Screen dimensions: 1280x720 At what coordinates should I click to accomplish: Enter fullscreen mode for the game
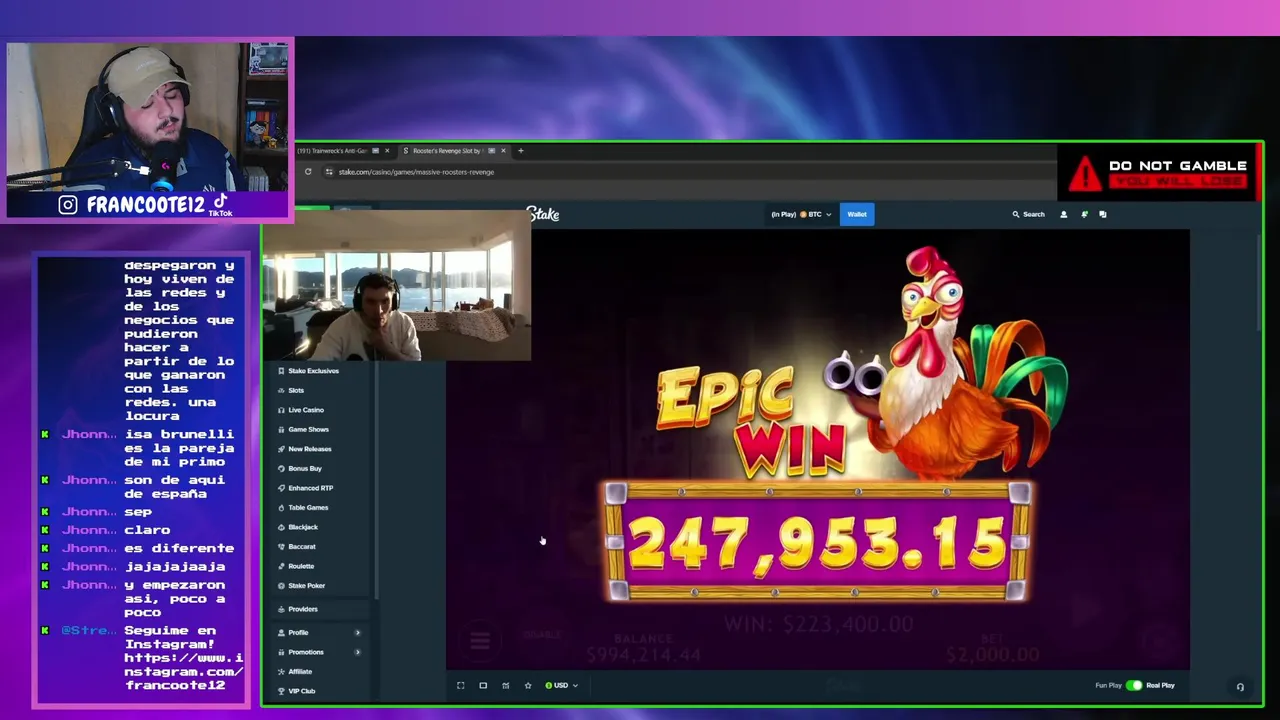coord(461,685)
